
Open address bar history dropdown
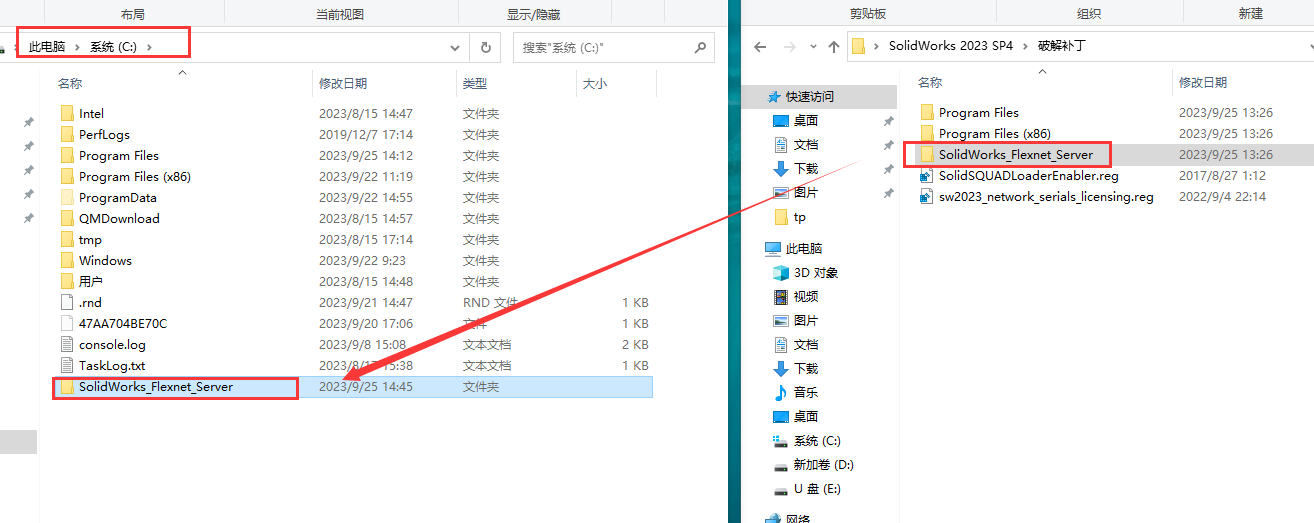click(455, 47)
